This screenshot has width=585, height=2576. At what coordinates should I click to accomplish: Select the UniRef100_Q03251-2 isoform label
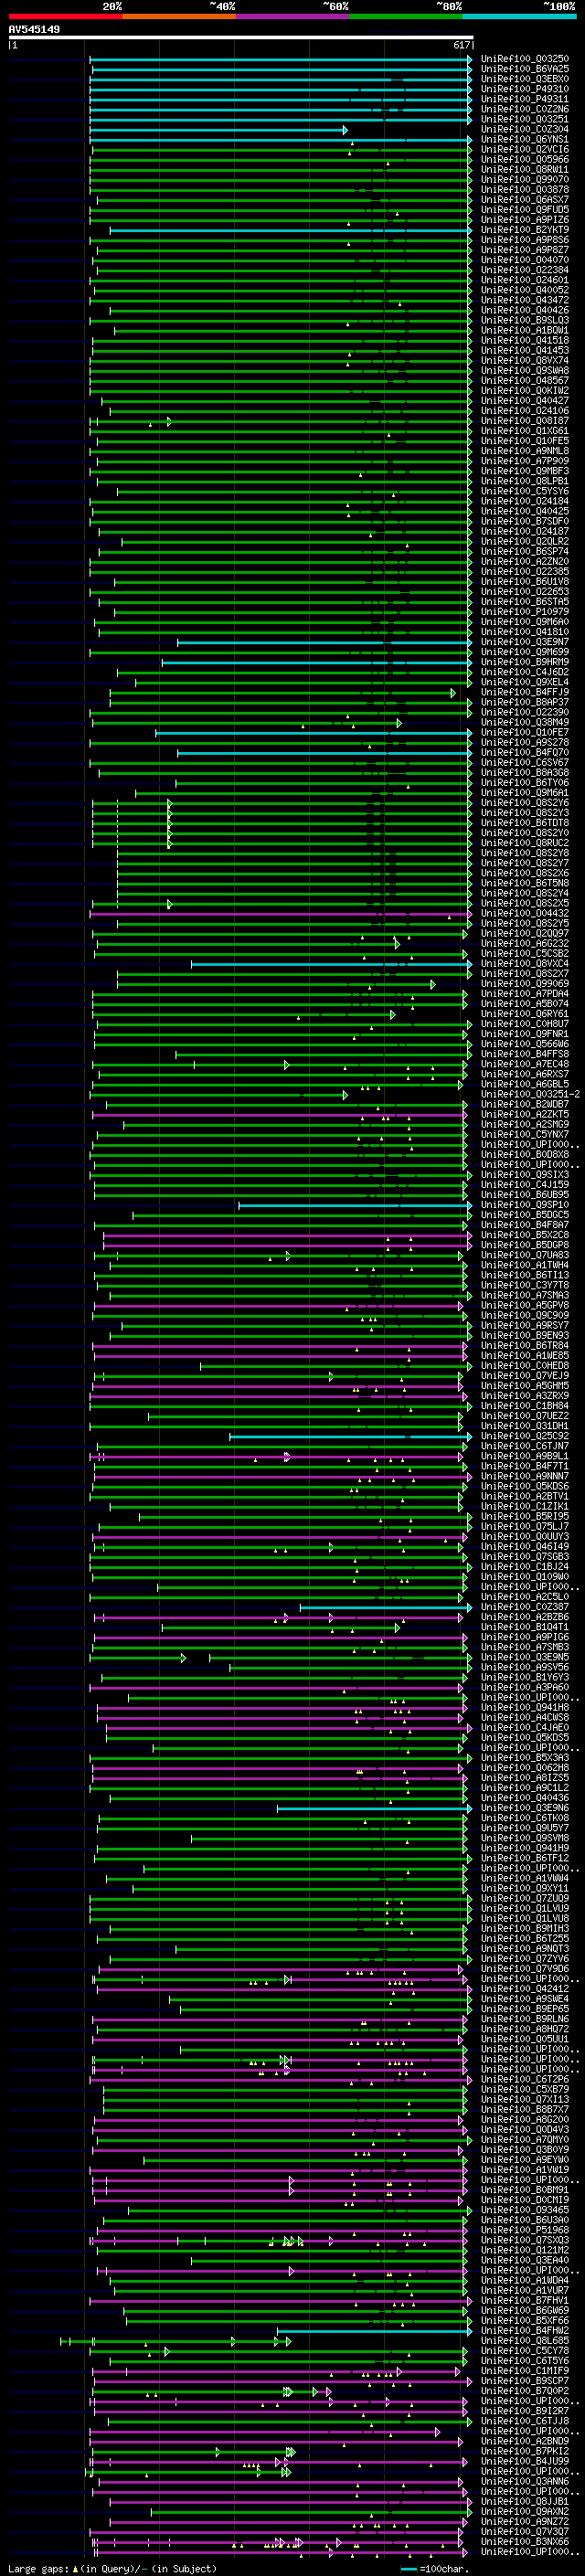point(530,1094)
